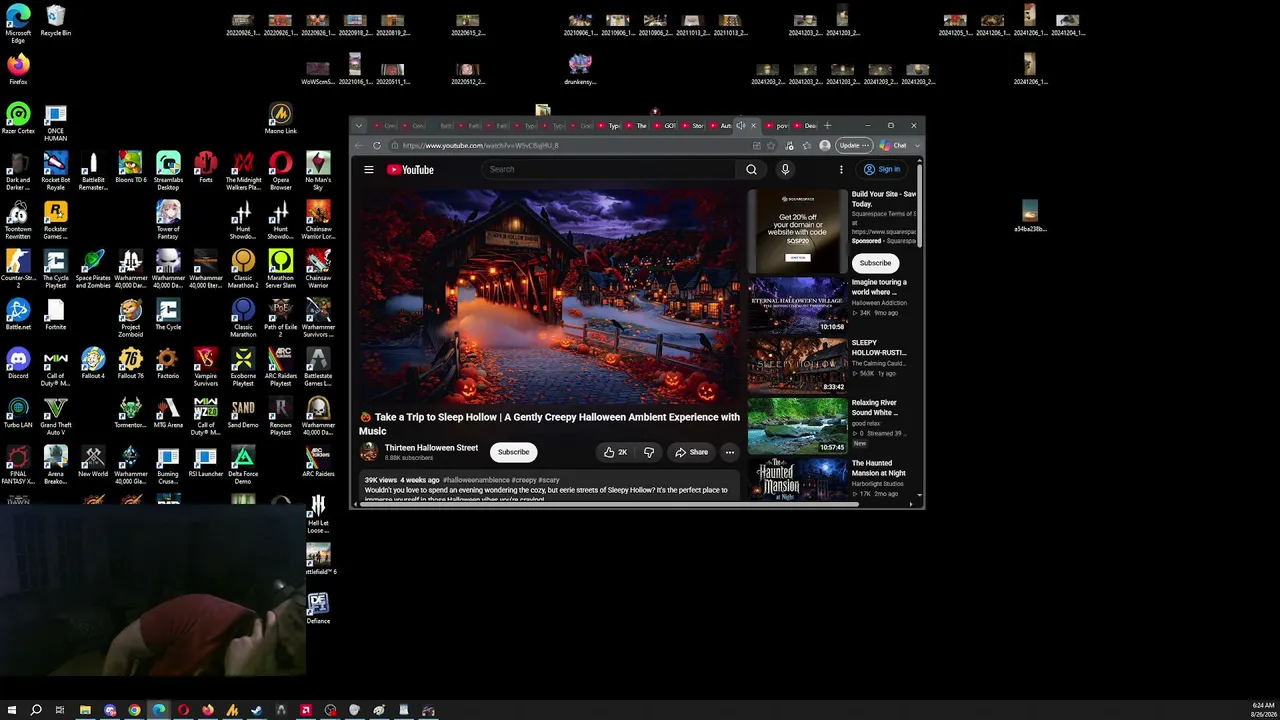Viewport: 1280px width, 720px height.
Task: Sign in to YouTube
Action: coord(882,170)
